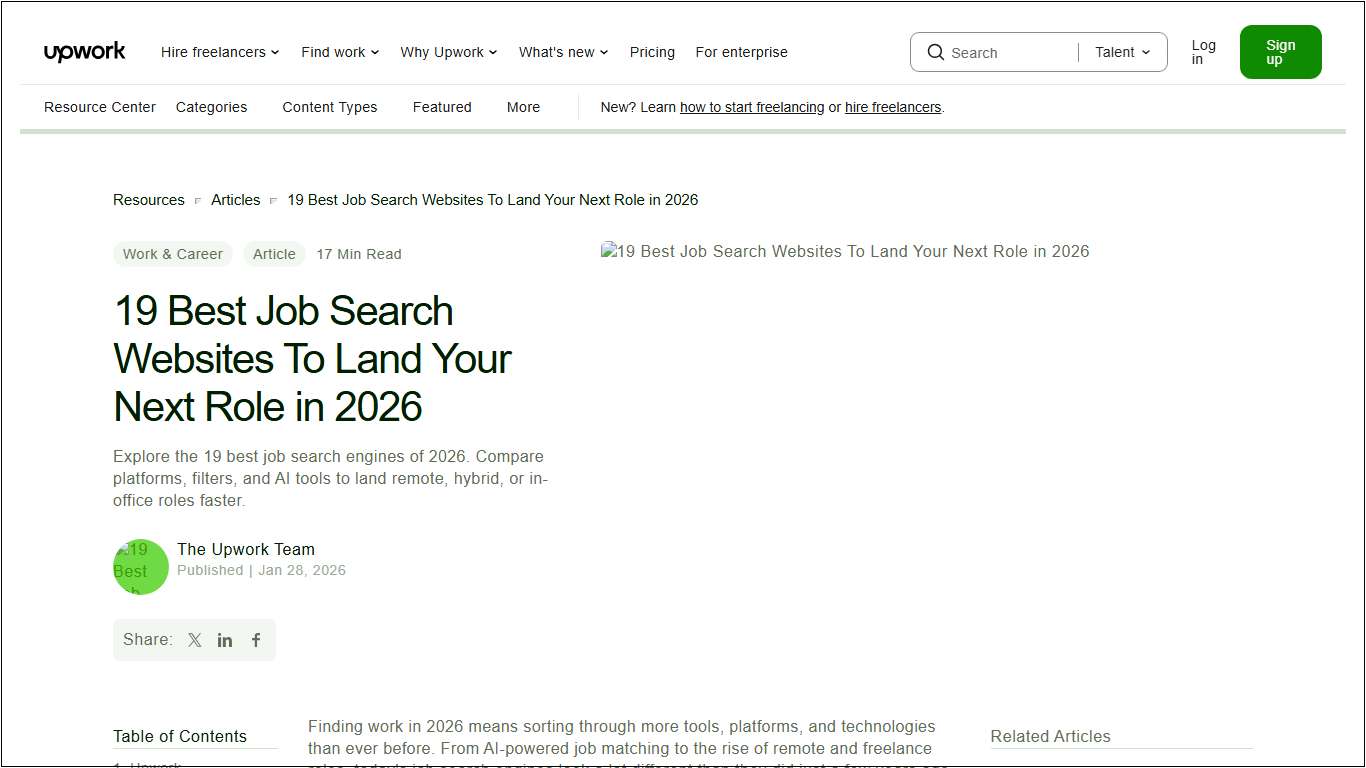This screenshot has width=1366, height=768.
Task: Click the search magnifier icon
Action: point(935,52)
